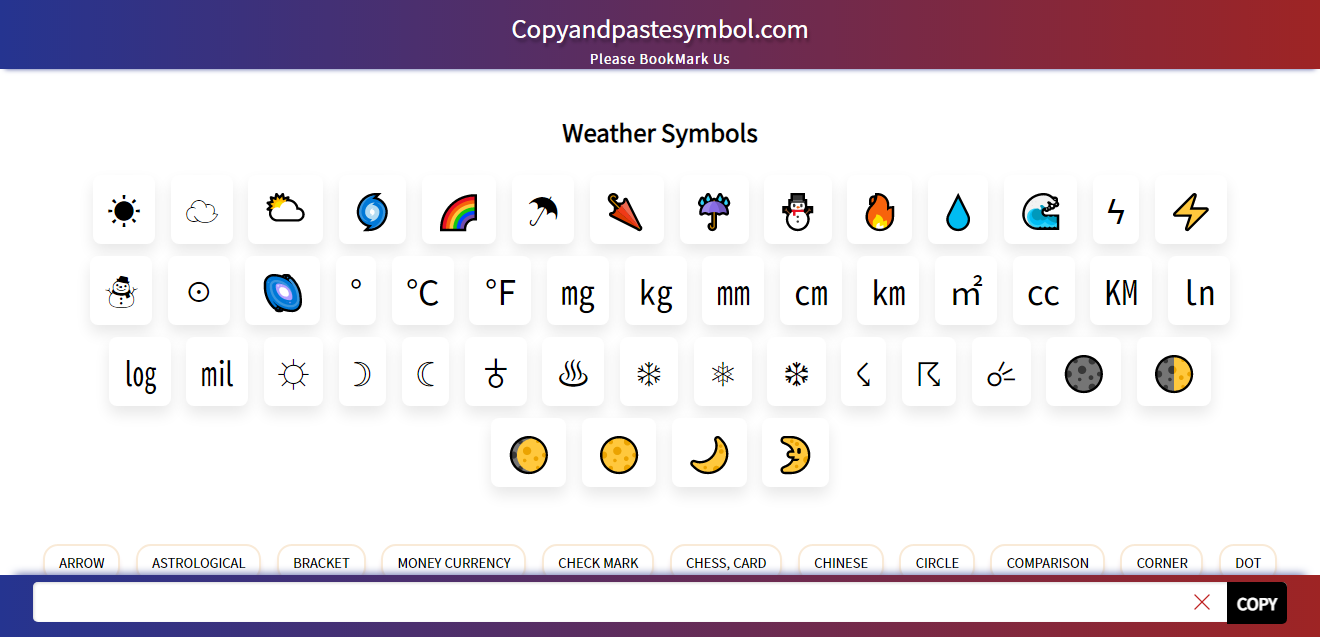Click the umbrella with raindrops symbol
Image resolution: width=1320 pixels, height=637 pixels.
click(x=714, y=211)
